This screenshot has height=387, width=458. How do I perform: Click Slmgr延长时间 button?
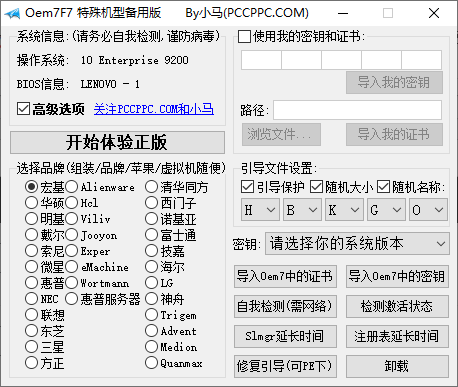coord(285,336)
